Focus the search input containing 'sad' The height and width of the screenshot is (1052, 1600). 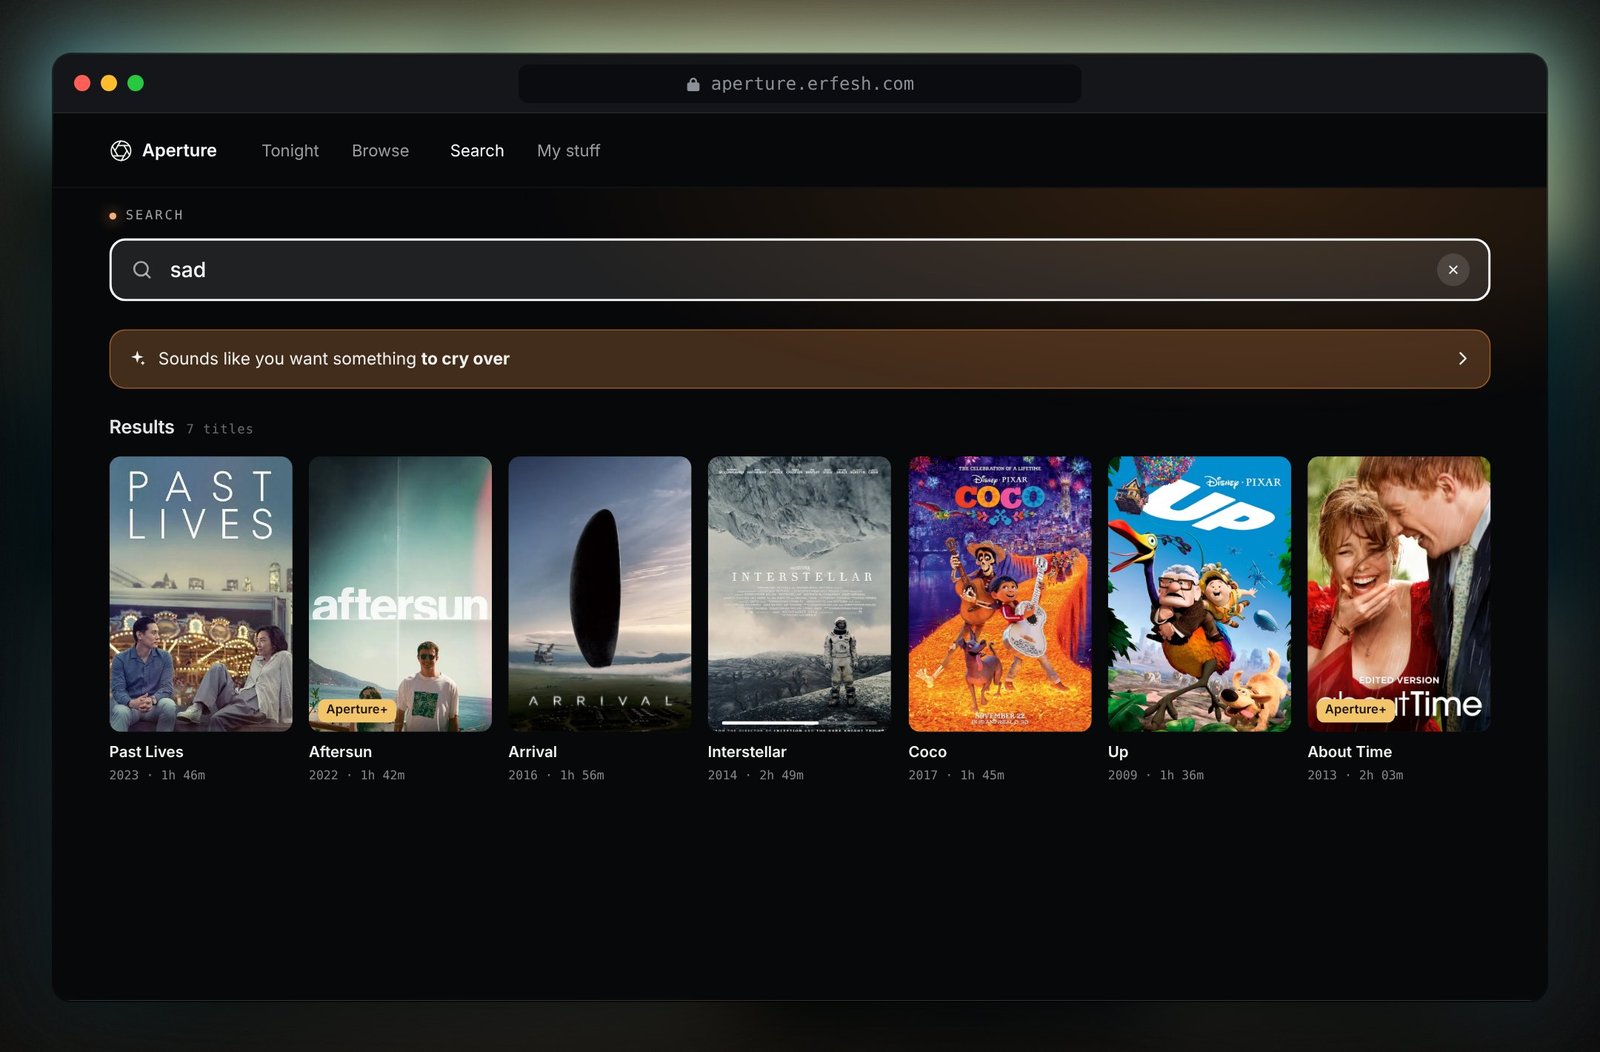(799, 270)
